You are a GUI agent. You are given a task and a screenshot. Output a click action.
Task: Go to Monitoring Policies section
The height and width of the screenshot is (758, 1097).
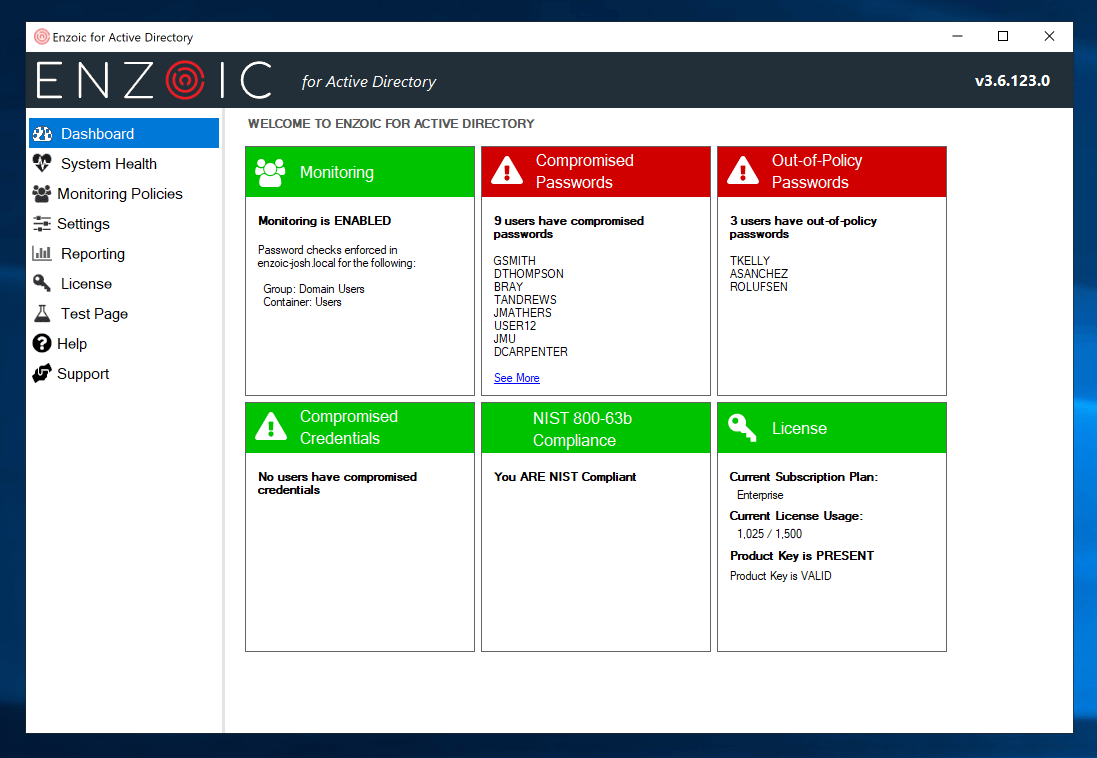(x=119, y=194)
